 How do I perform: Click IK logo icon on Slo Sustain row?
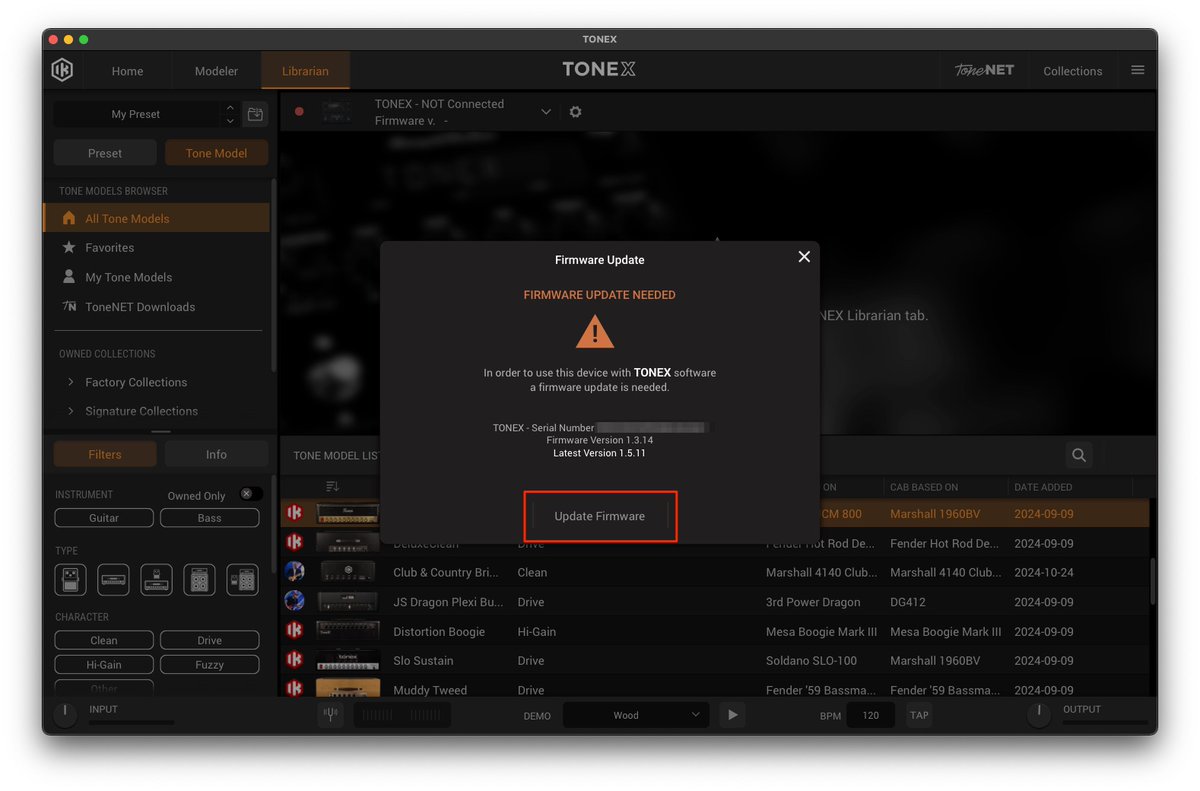click(x=294, y=660)
